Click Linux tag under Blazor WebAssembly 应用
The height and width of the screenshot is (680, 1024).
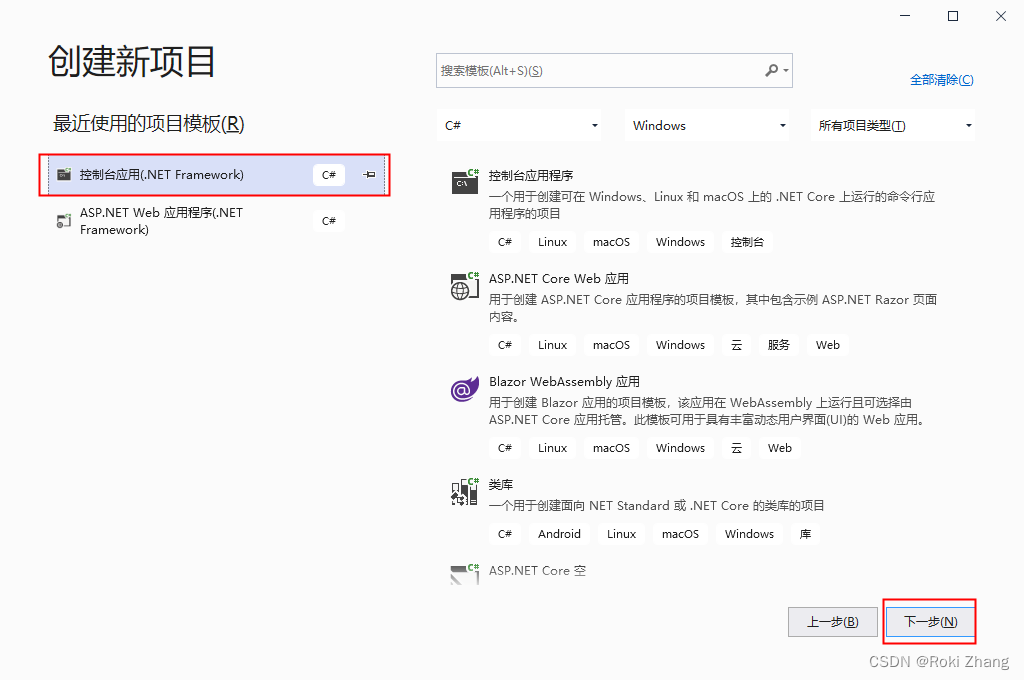tap(552, 448)
